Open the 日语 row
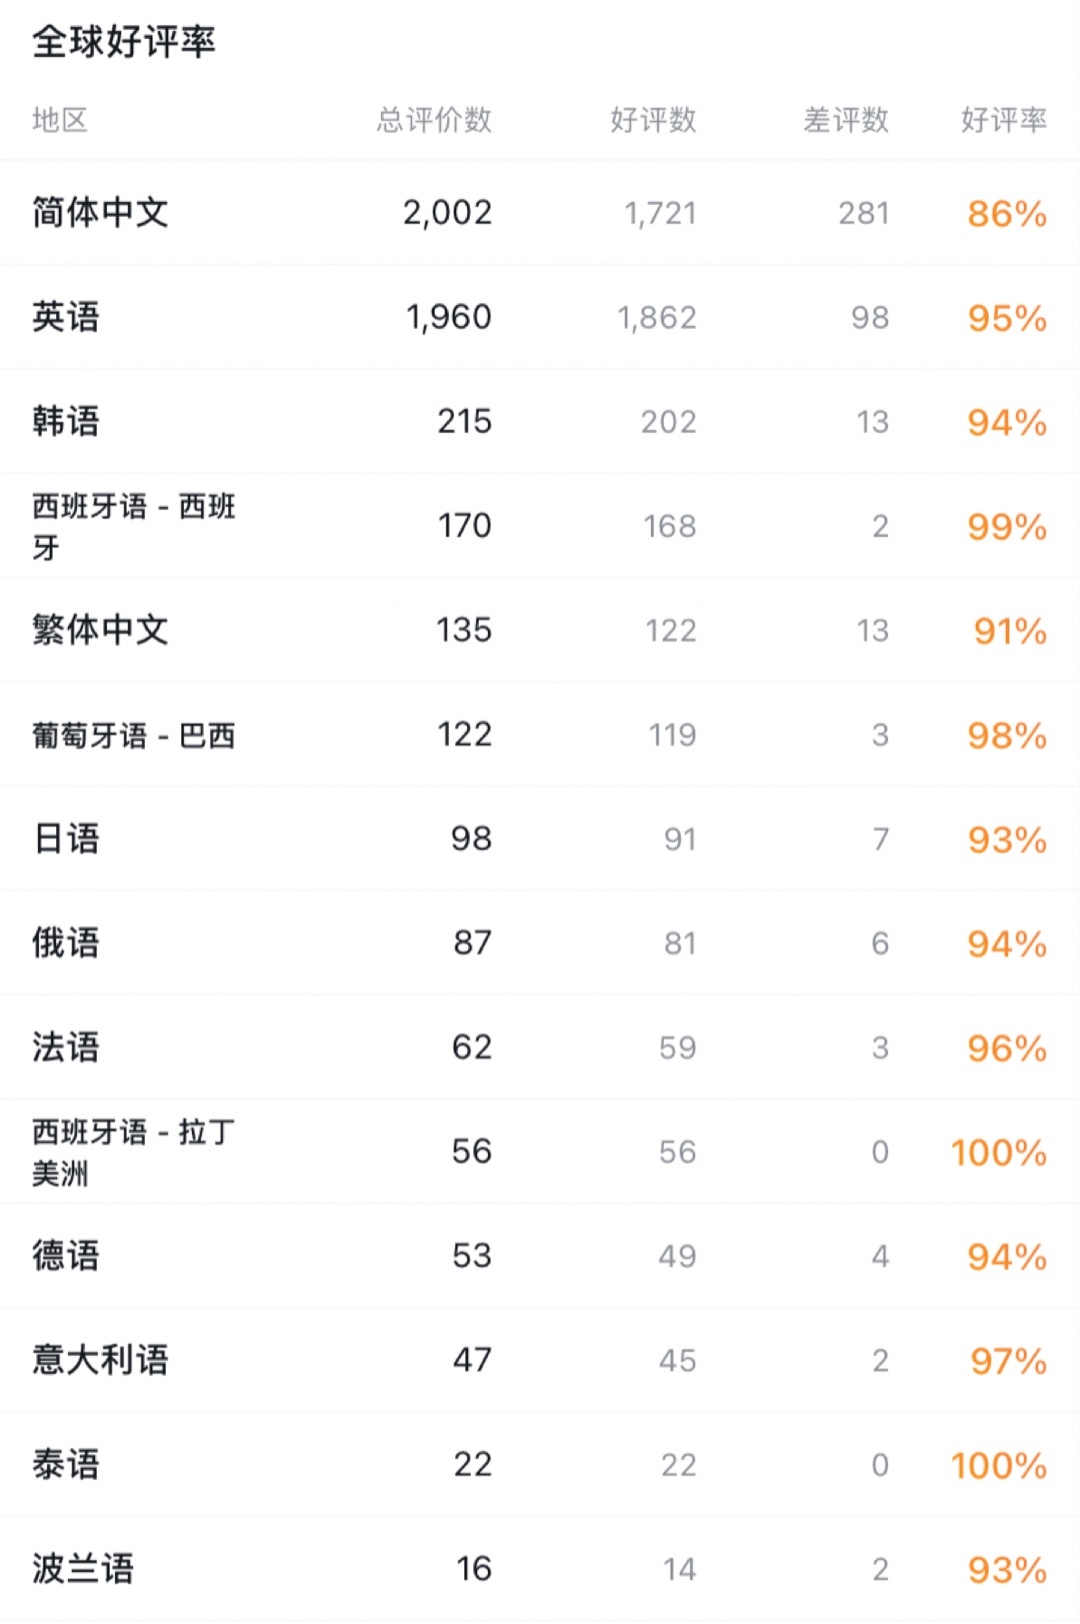1080x1624 pixels. click(x=66, y=839)
